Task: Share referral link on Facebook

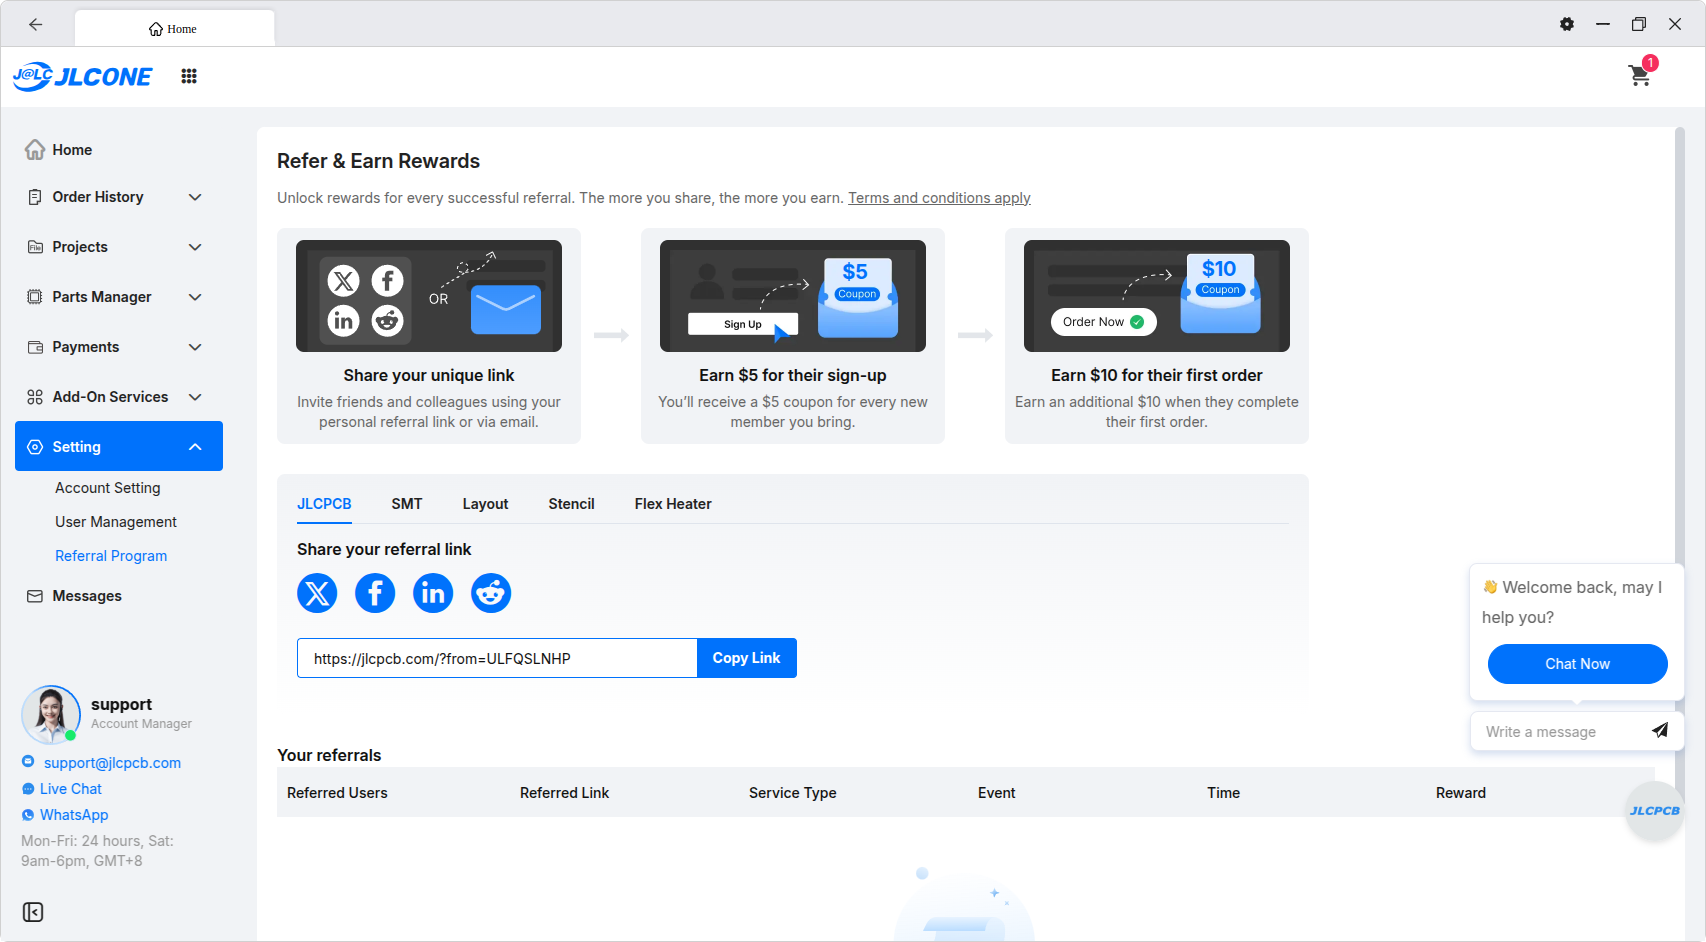Action: point(375,593)
